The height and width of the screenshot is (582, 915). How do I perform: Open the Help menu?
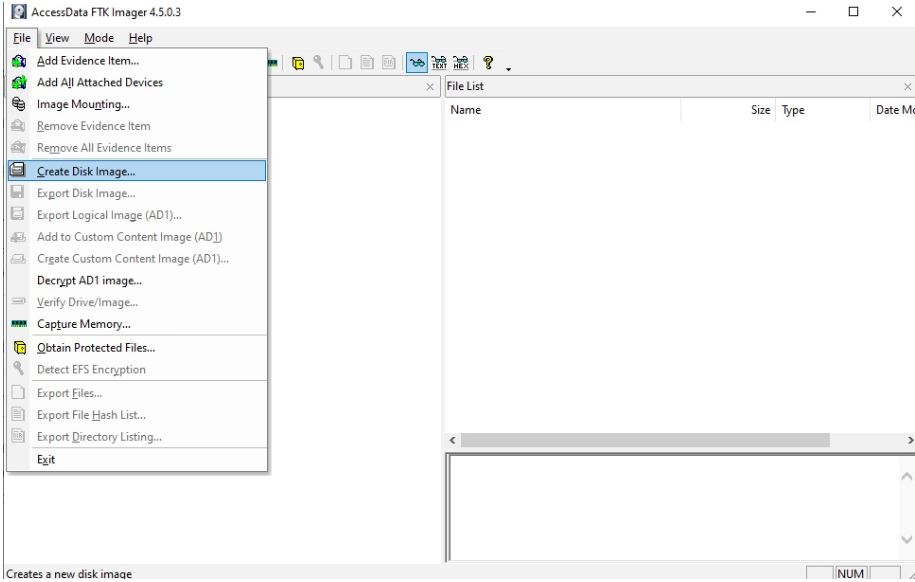141,38
